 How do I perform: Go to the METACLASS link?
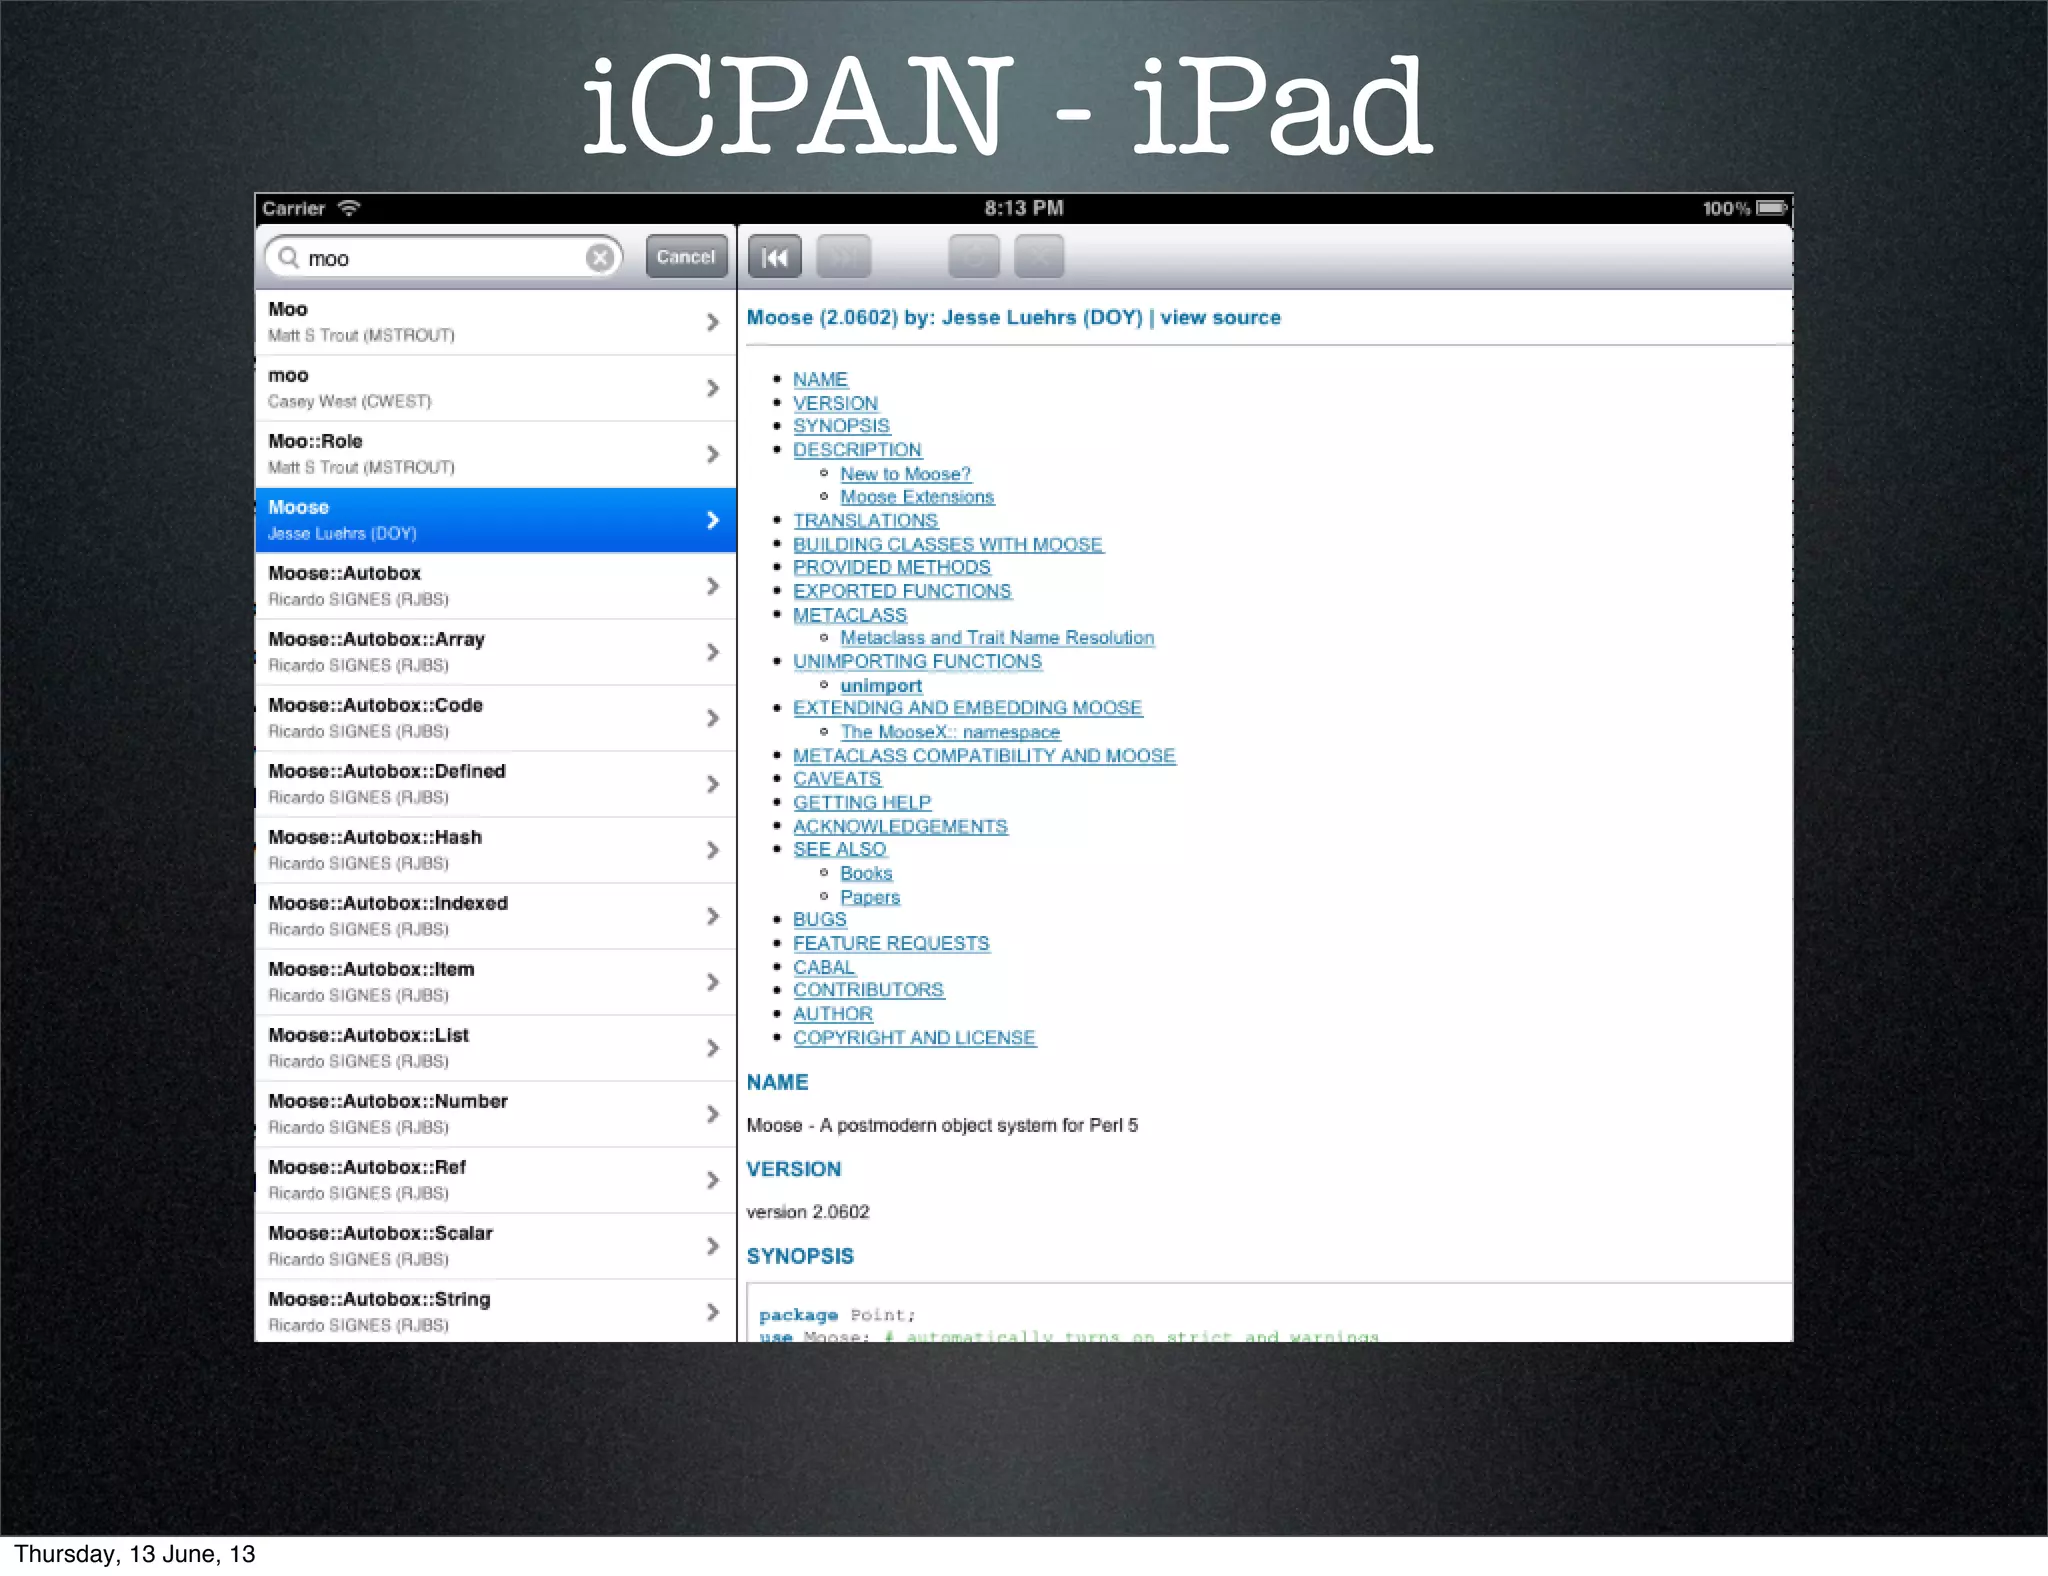coord(850,615)
